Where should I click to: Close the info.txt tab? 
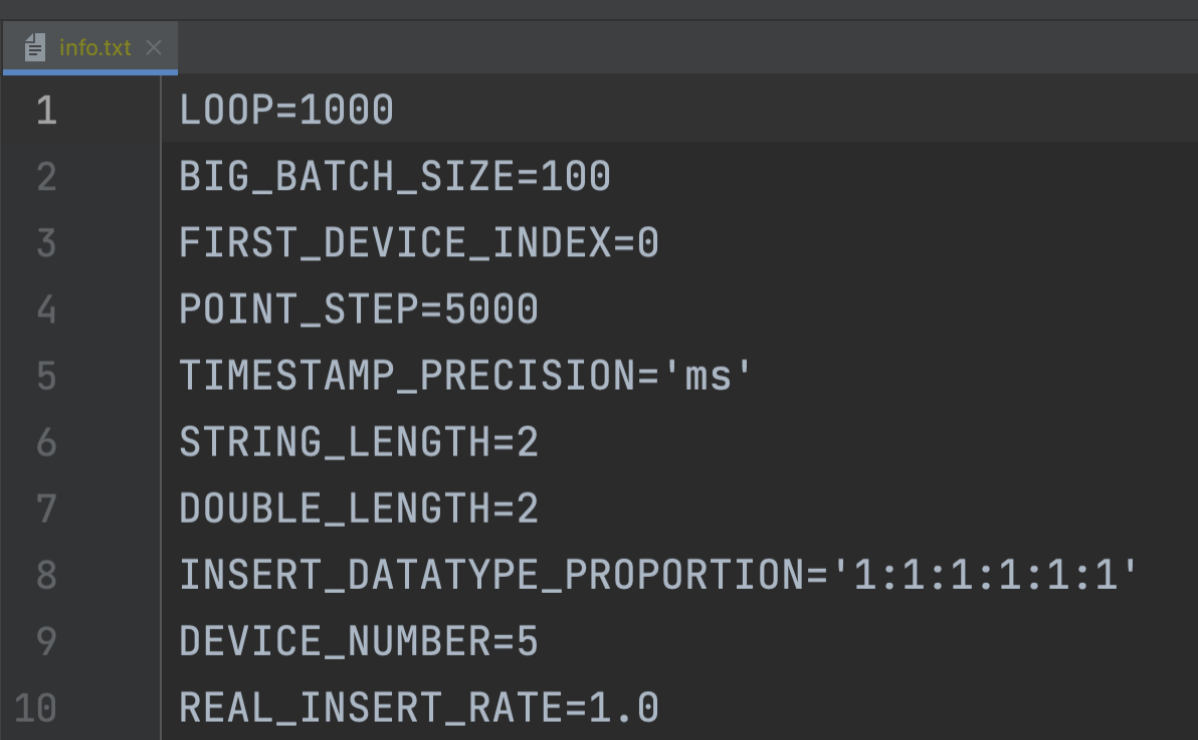click(154, 46)
